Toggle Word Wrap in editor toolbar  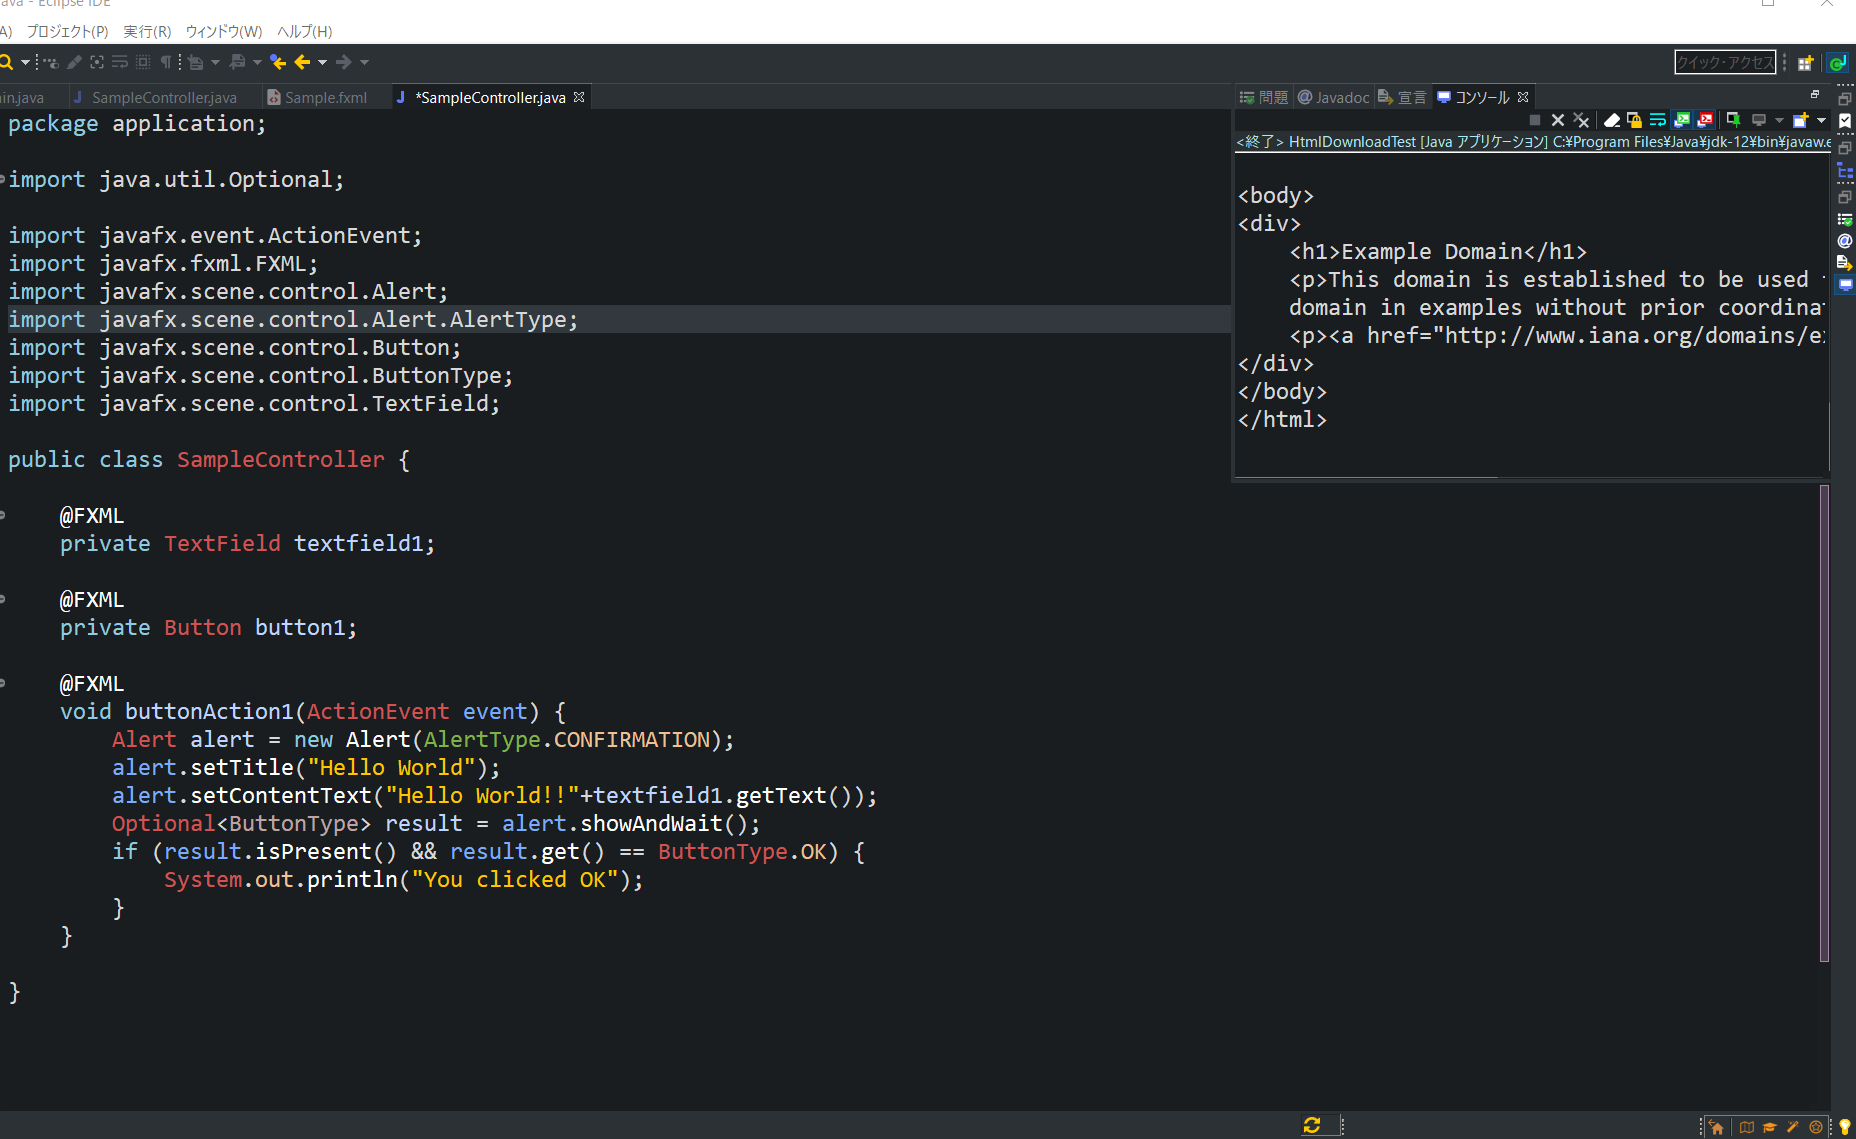coord(120,62)
